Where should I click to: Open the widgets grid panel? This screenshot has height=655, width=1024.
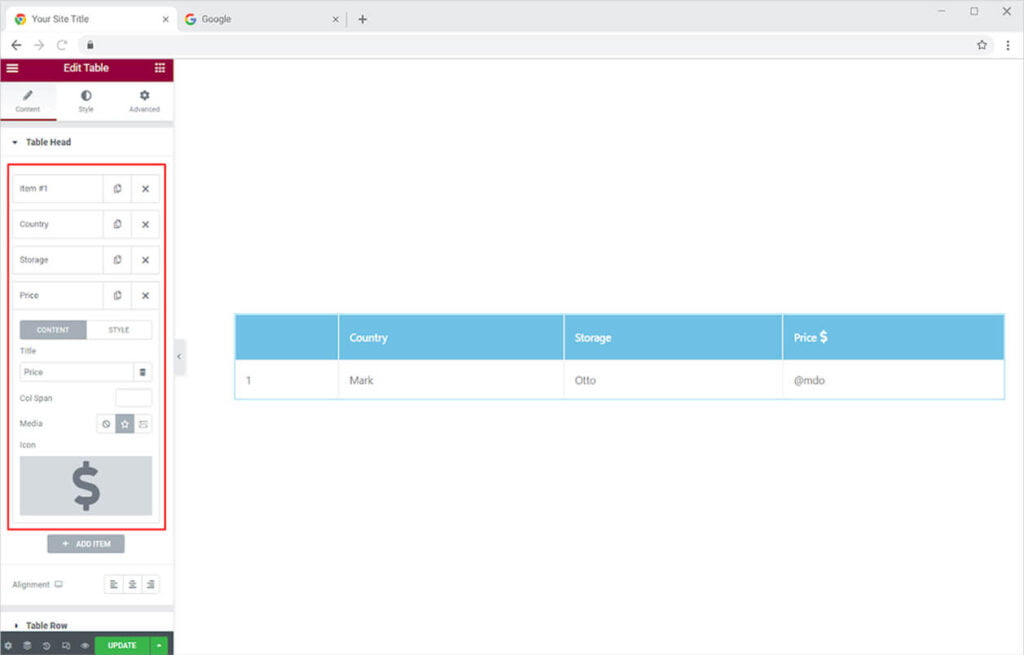click(x=160, y=68)
